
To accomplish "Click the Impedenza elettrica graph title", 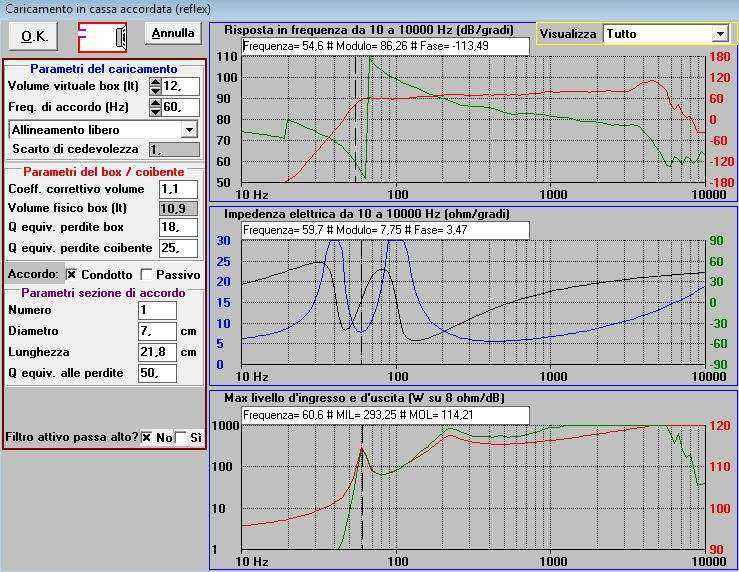I will 367,214.
